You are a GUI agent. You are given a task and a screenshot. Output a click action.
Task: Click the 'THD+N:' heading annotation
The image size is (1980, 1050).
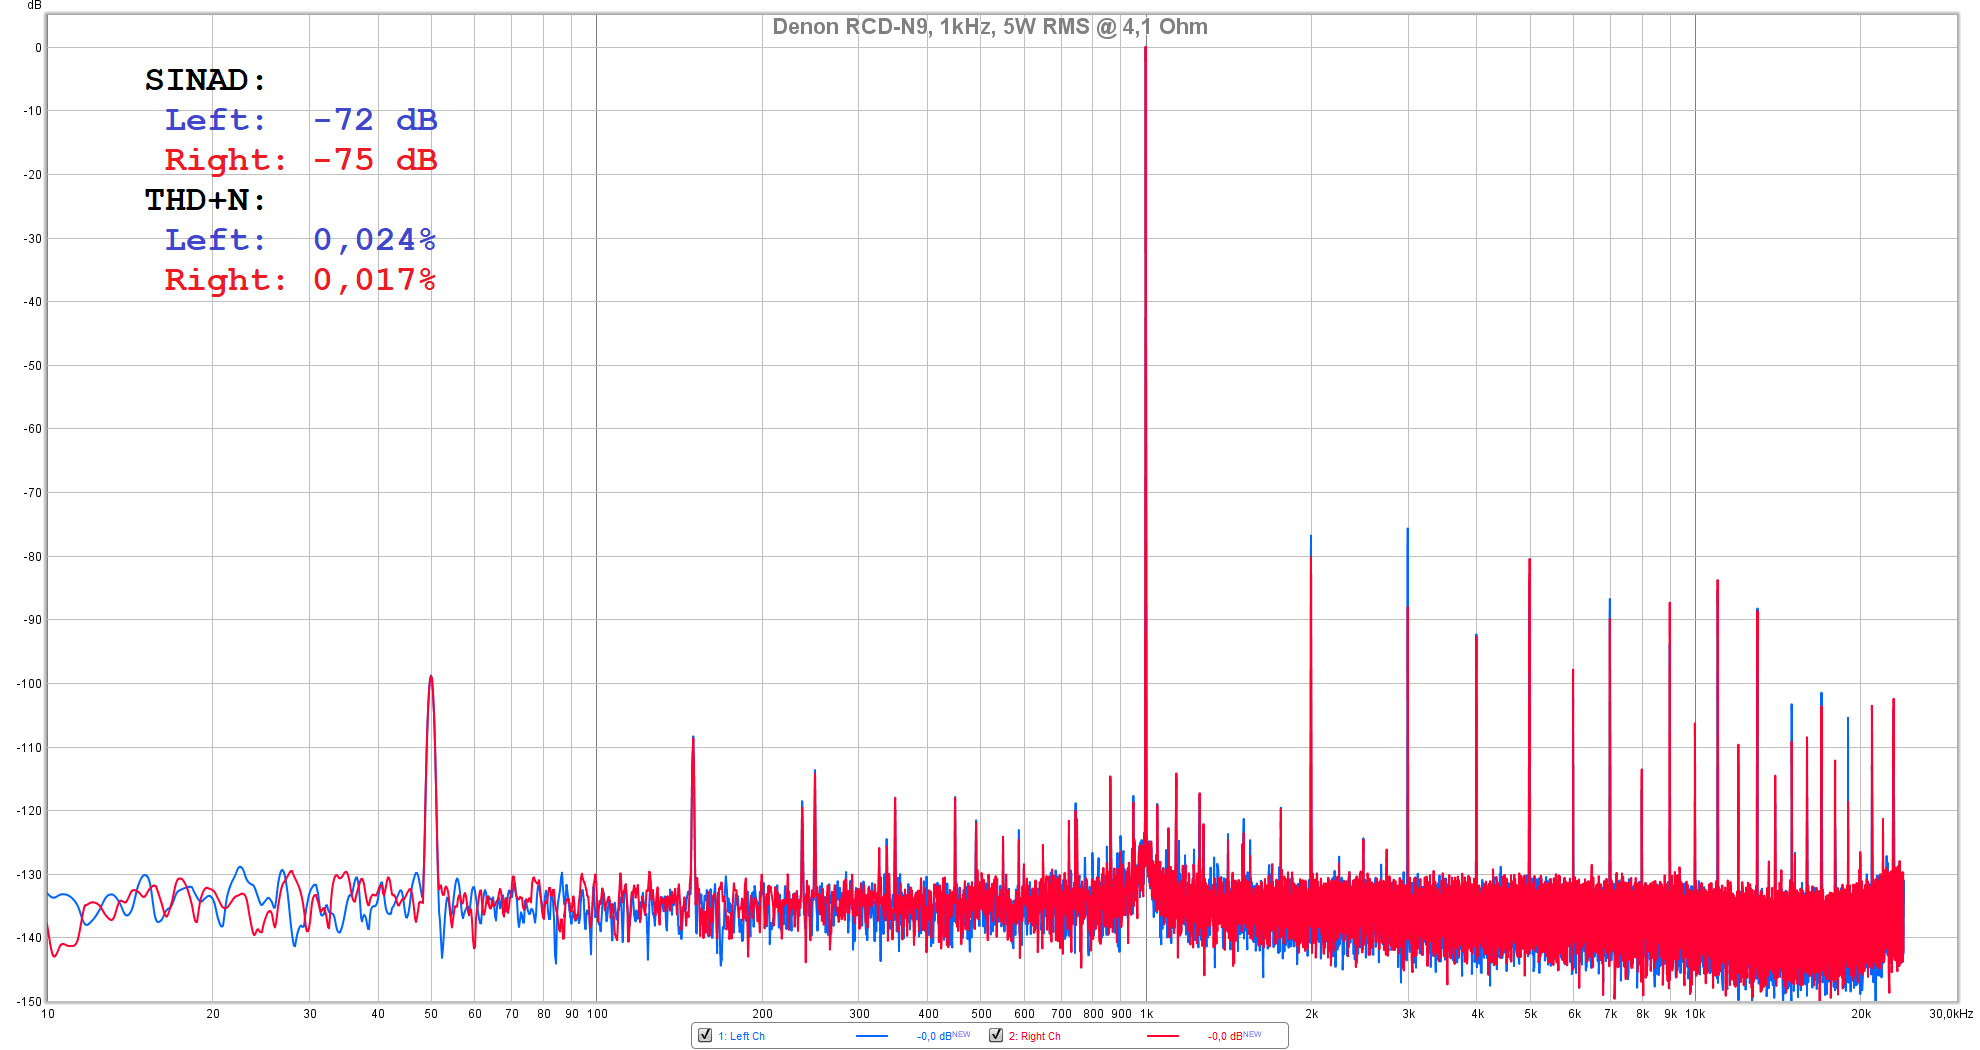click(x=205, y=200)
